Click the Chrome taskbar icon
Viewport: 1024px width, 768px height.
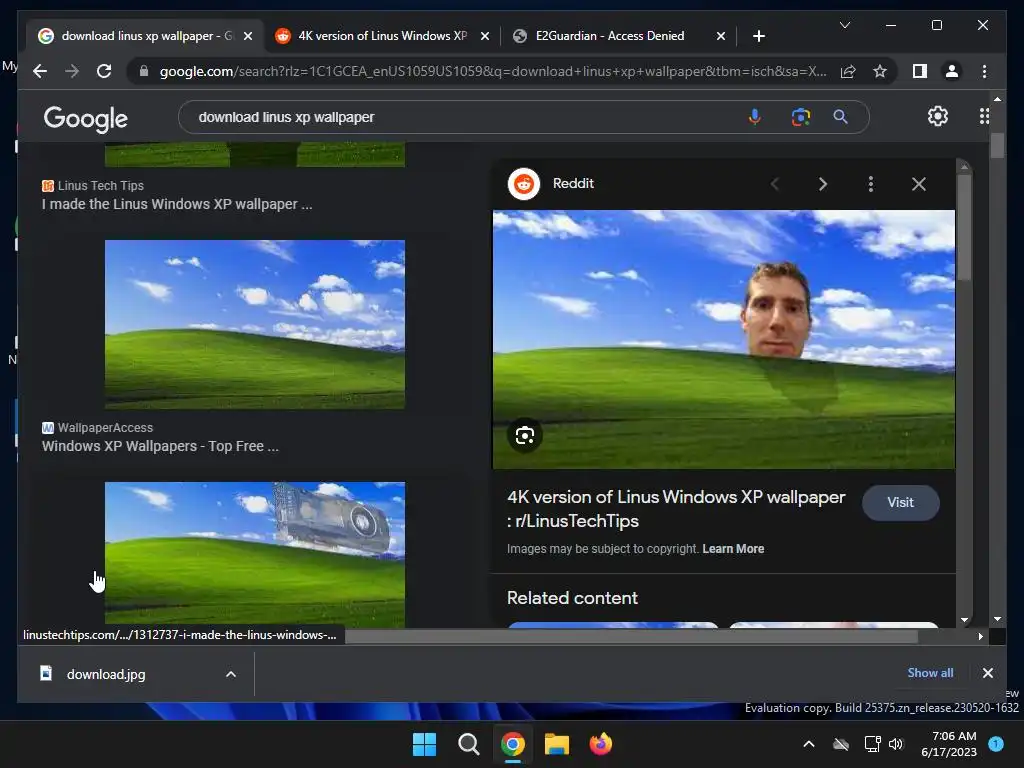pyautogui.click(x=513, y=744)
